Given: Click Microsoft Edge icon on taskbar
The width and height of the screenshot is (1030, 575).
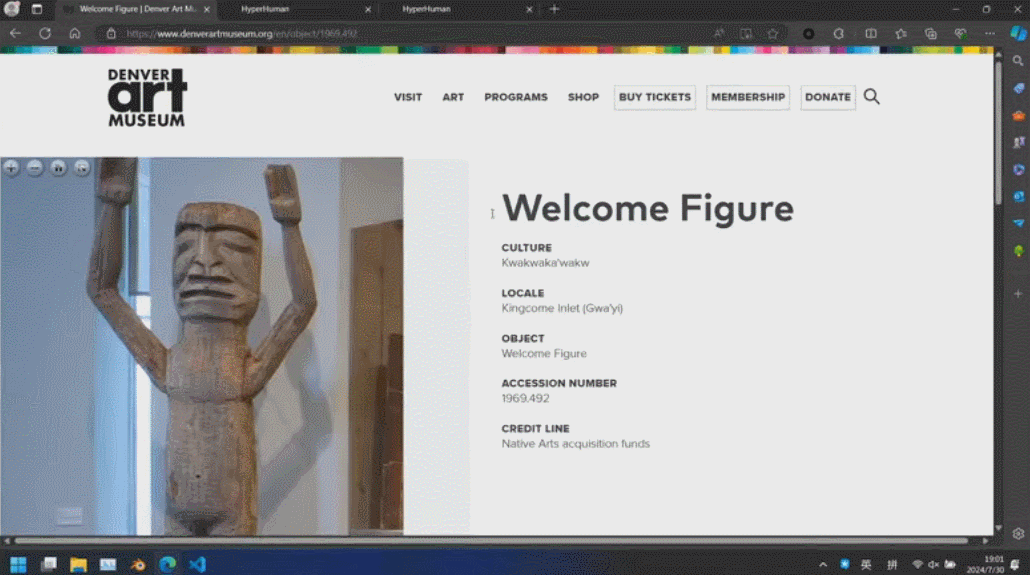Looking at the screenshot, I should click(168, 564).
